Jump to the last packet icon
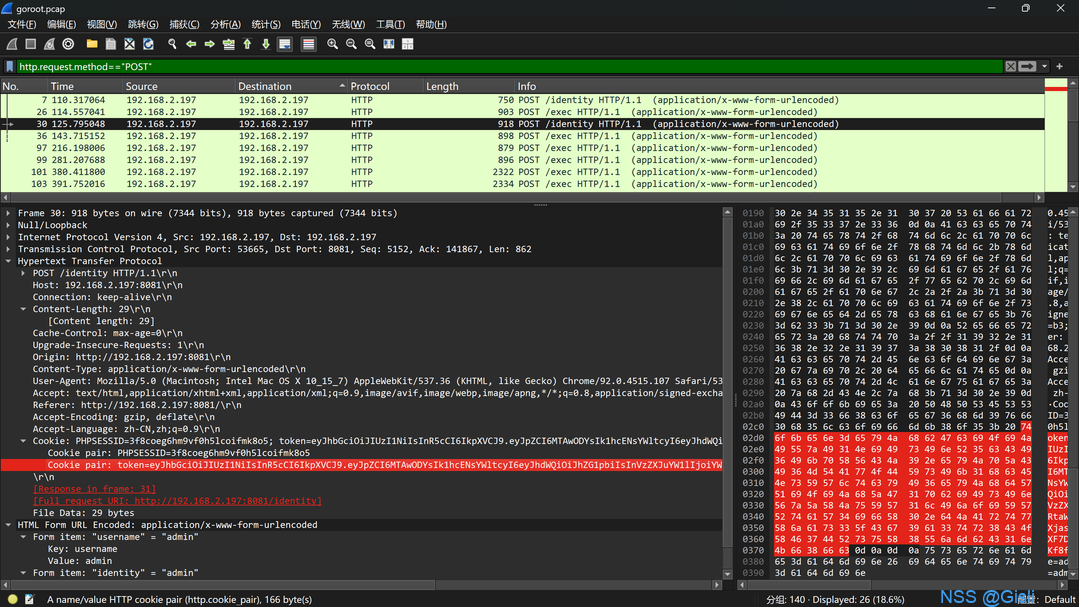1079x607 pixels. [266, 44]
